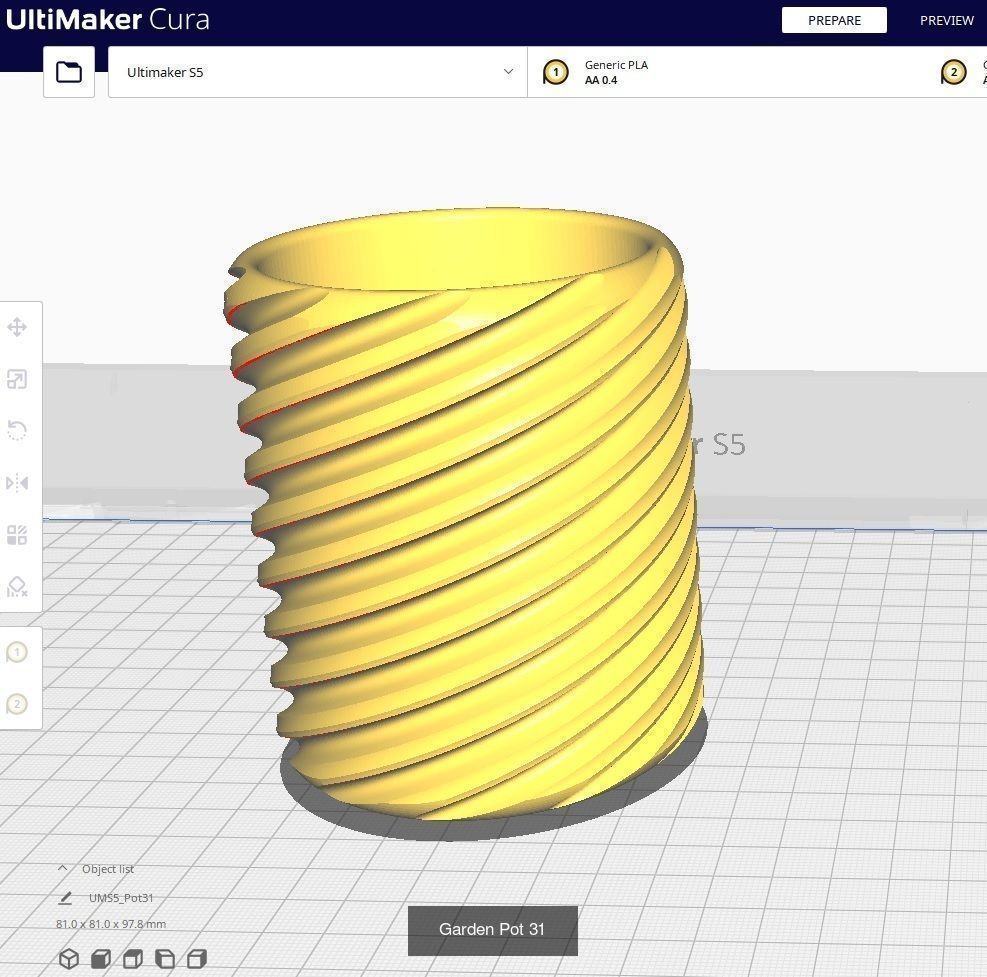Switch to left side view icon
This screenshot has height=977, width=987.
pos(165,959)
